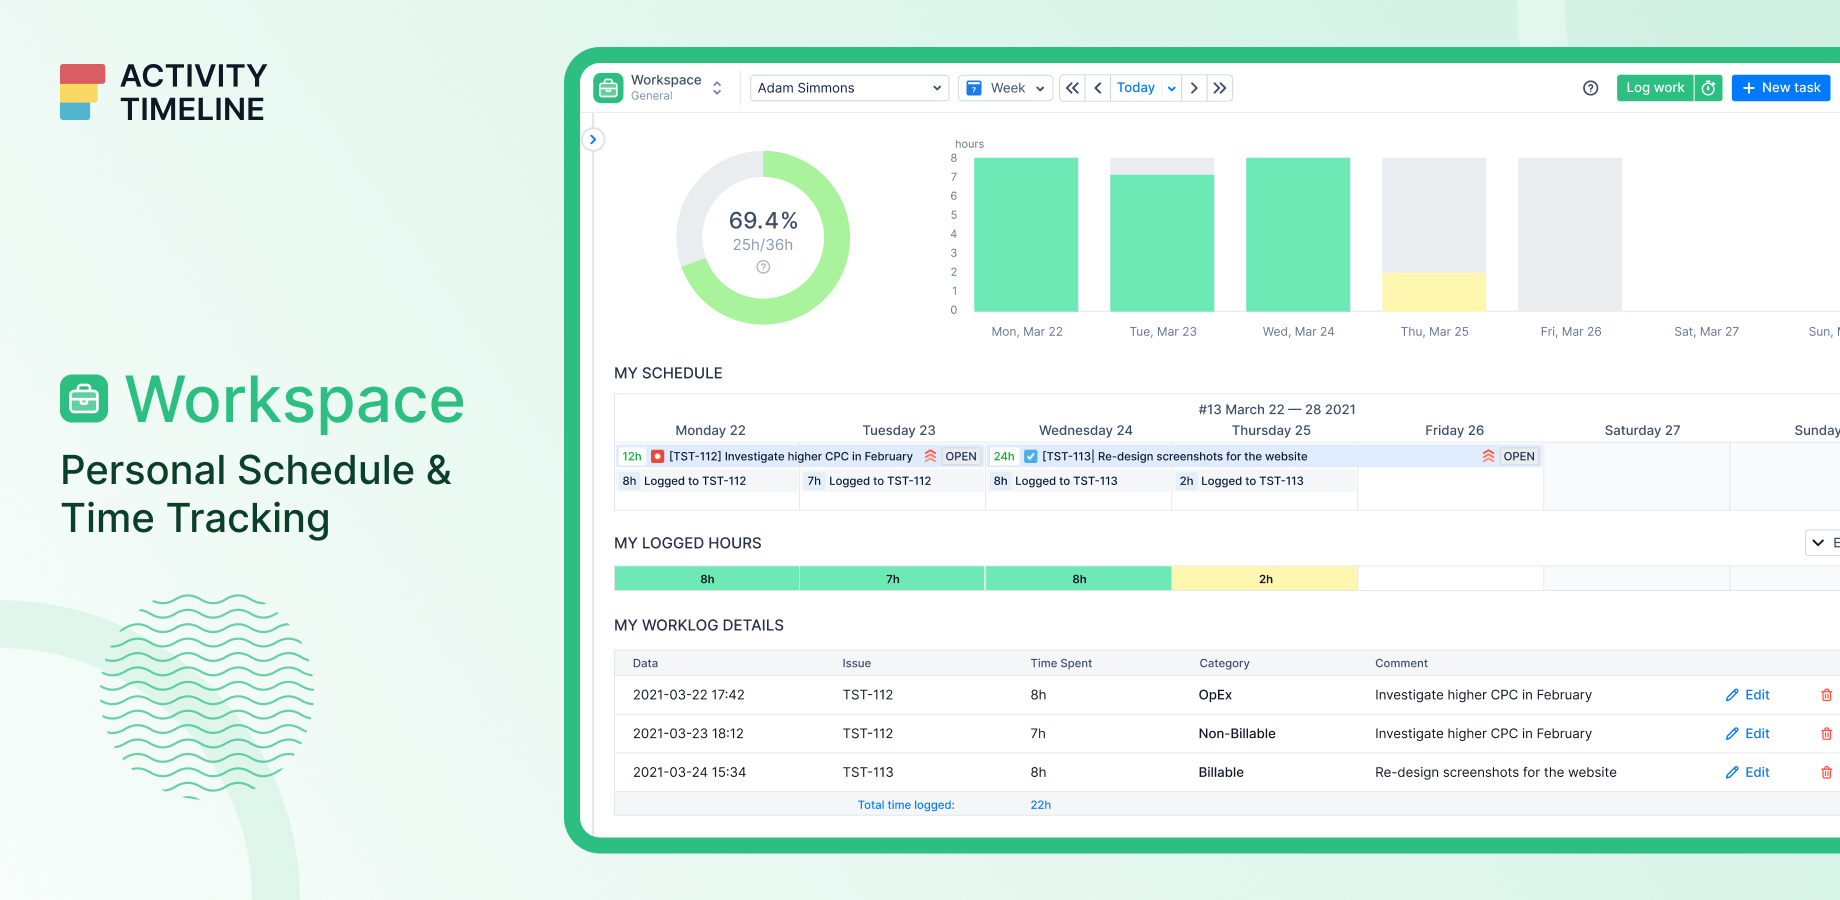Image resolution: width=1840 pixels, height=900 pixels.
Task: Click the Tue, Mar 23 bar
Action: pyautogui.click(x=1162, y=243)
